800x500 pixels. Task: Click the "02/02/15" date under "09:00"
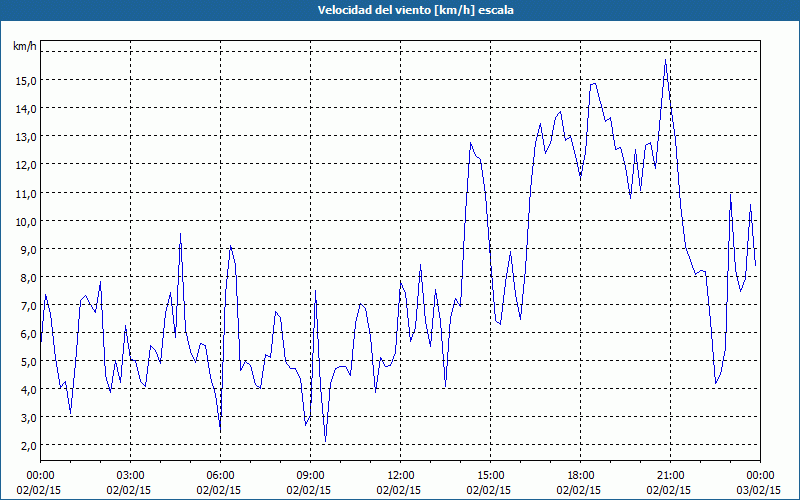309,490
